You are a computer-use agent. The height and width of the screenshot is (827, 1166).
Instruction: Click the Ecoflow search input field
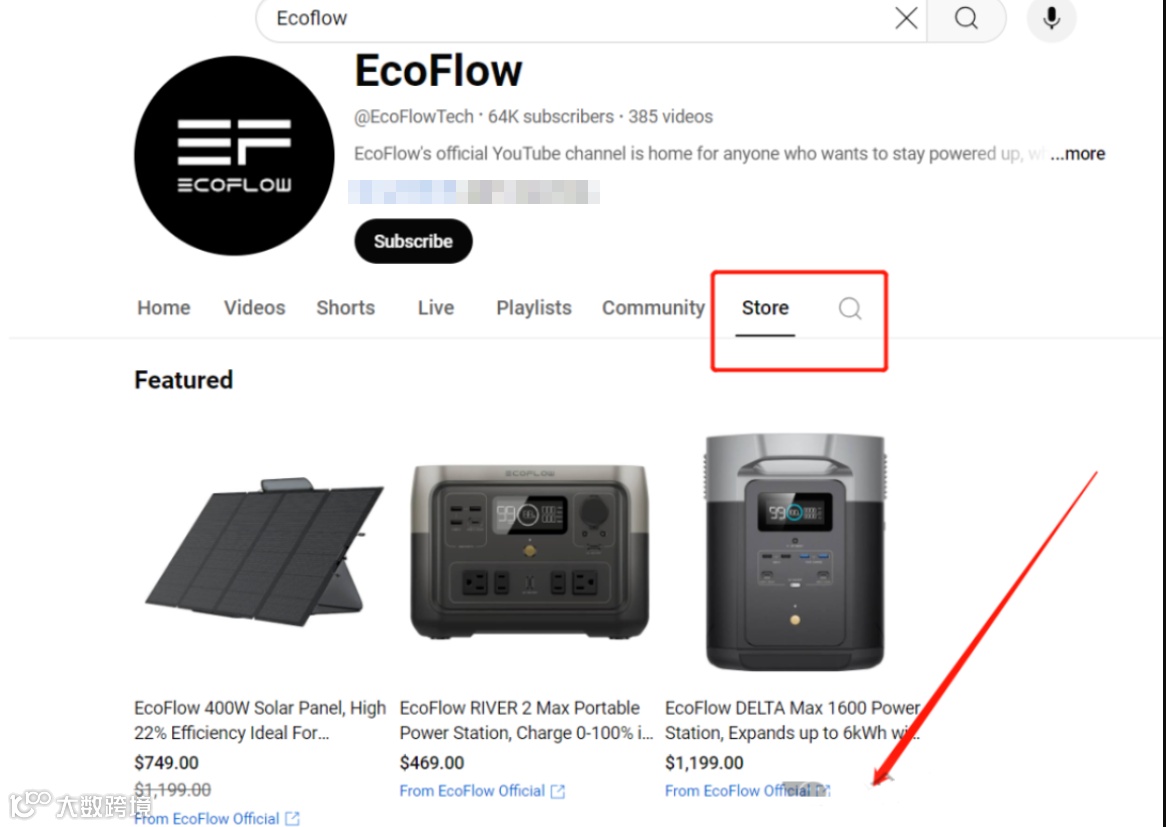coord(580,18)
